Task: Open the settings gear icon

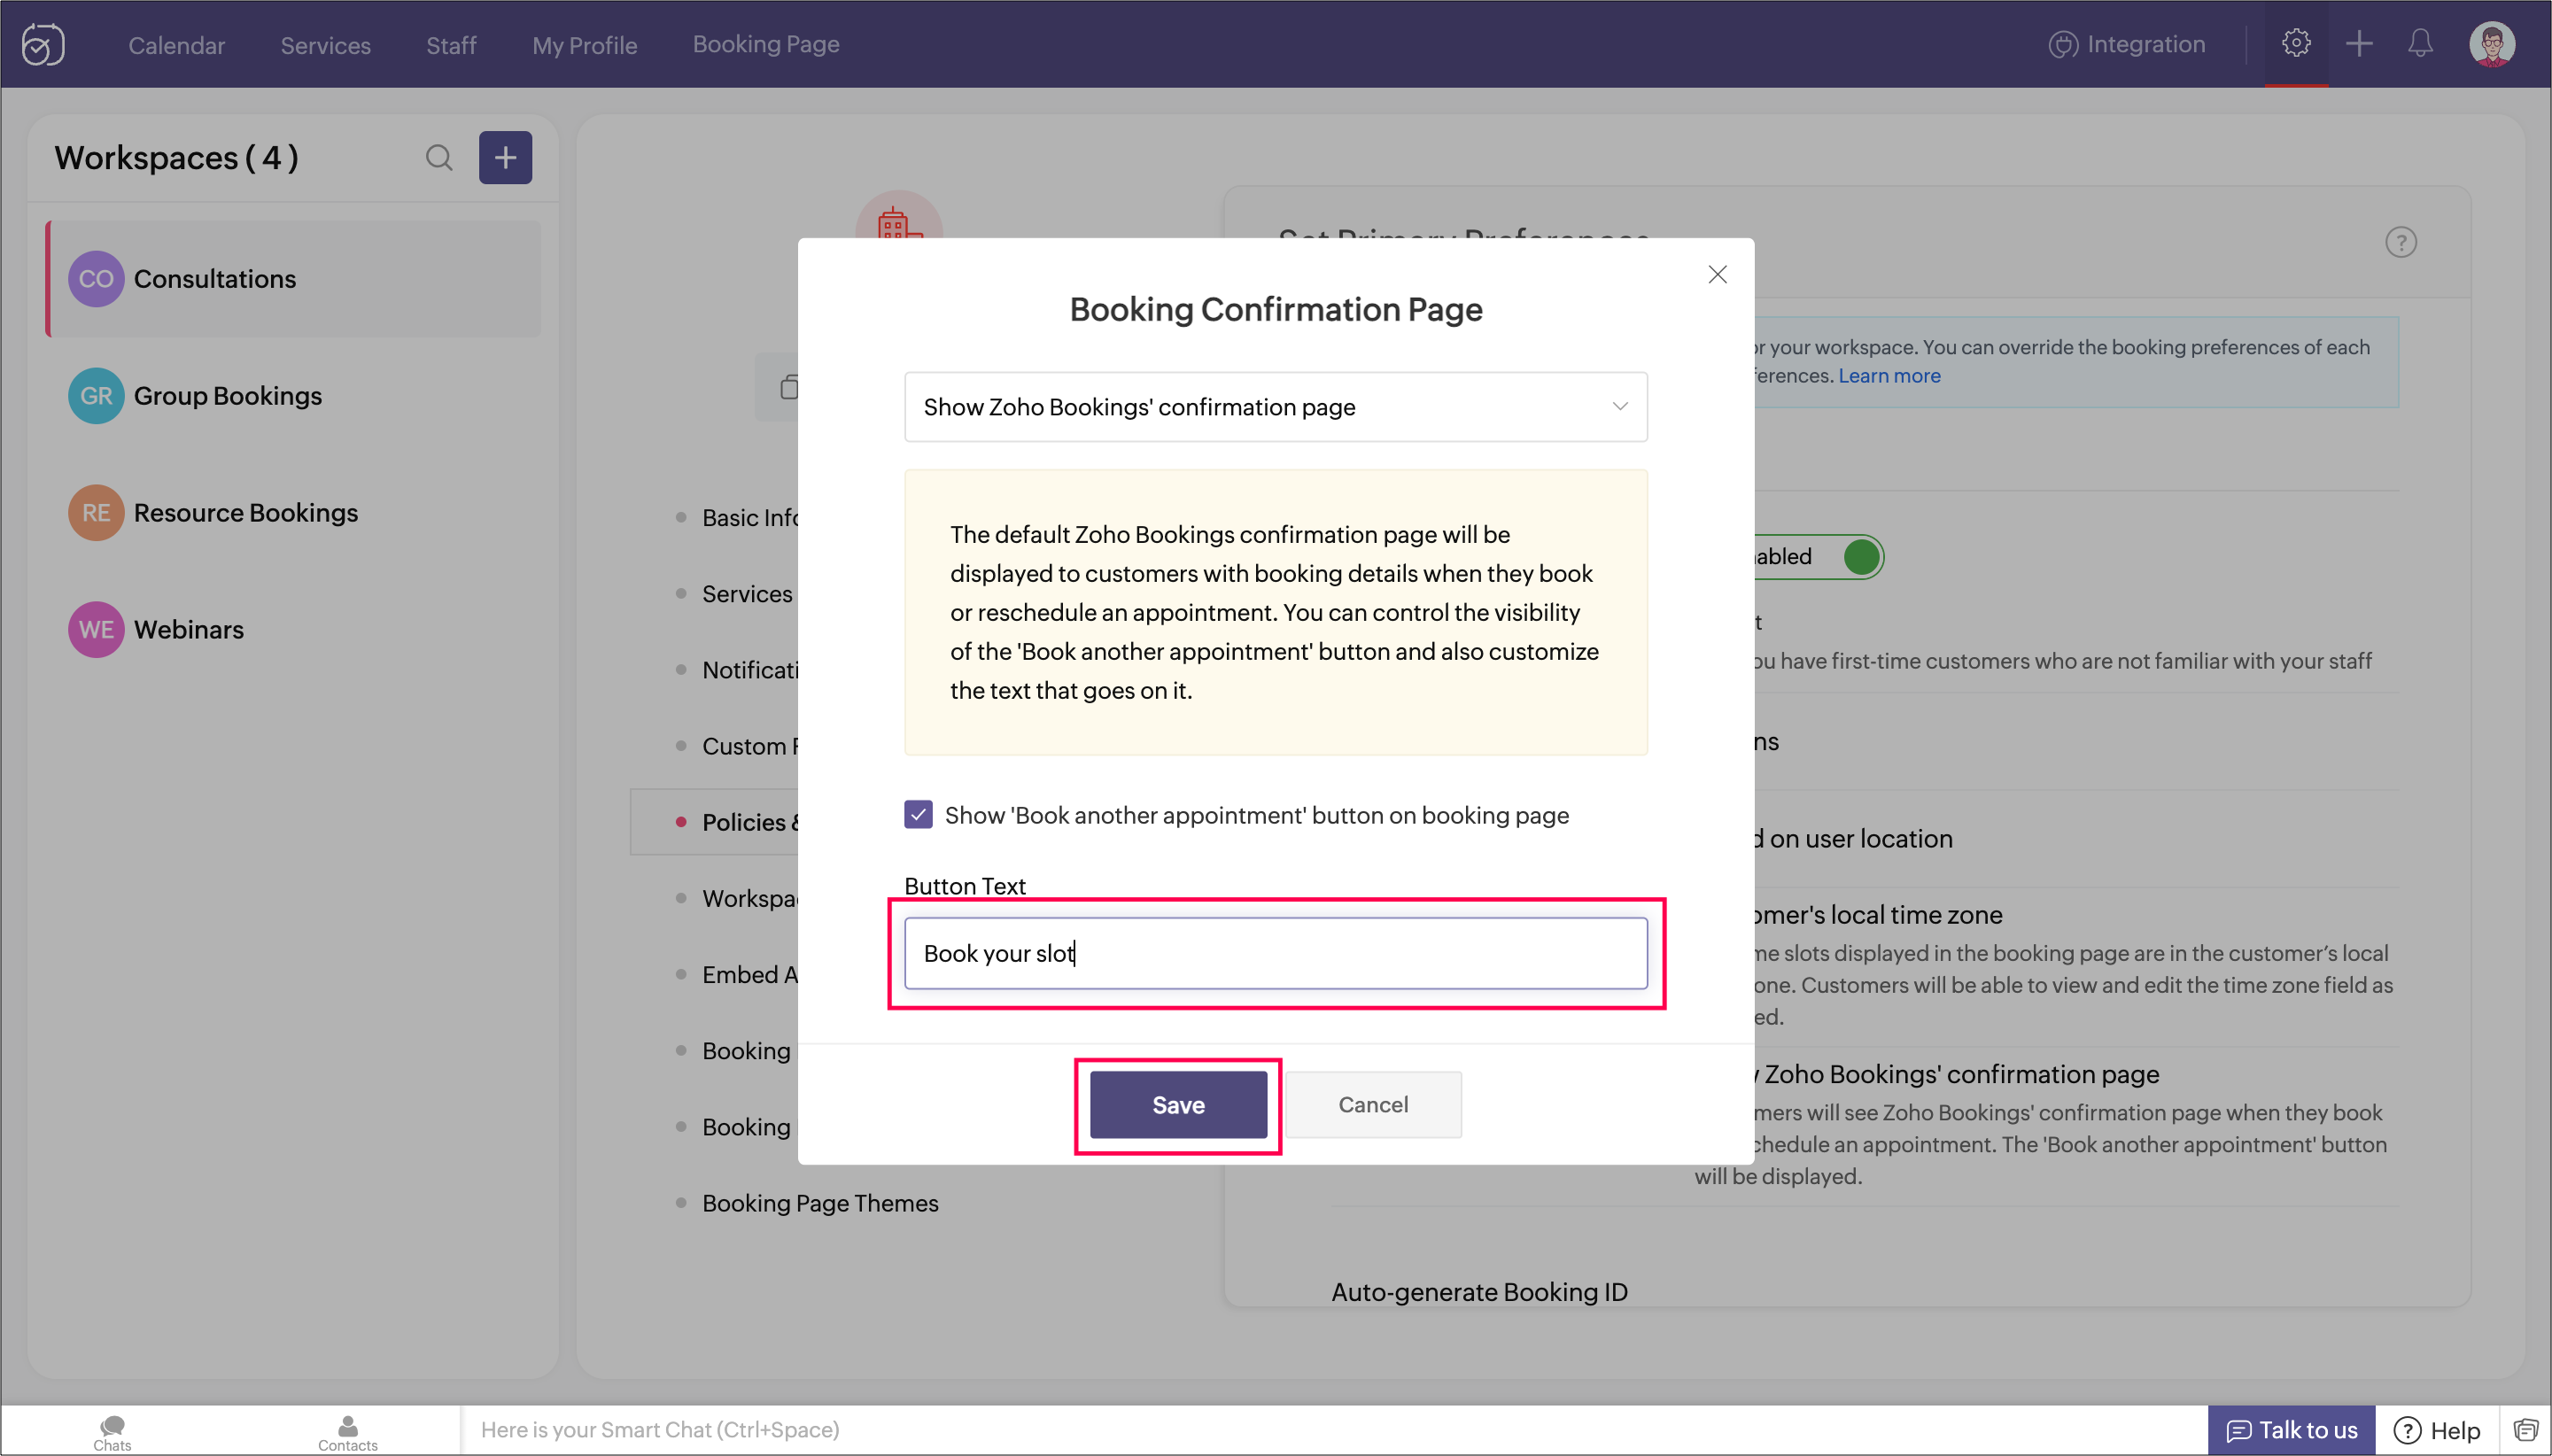Action: [2295, 43]
